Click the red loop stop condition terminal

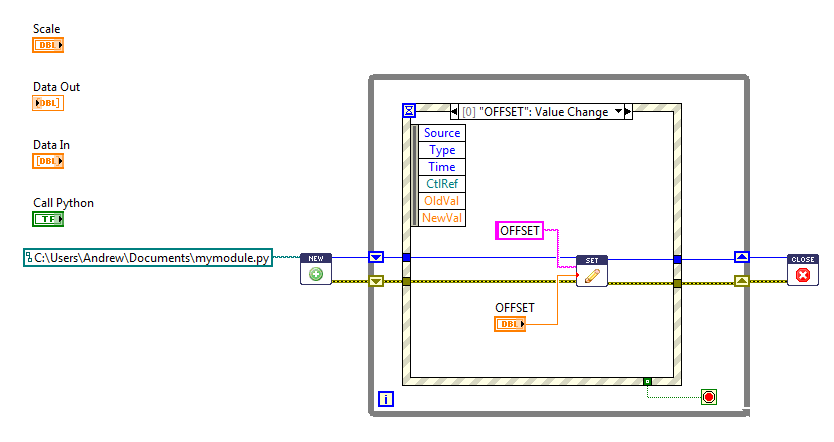709,397
